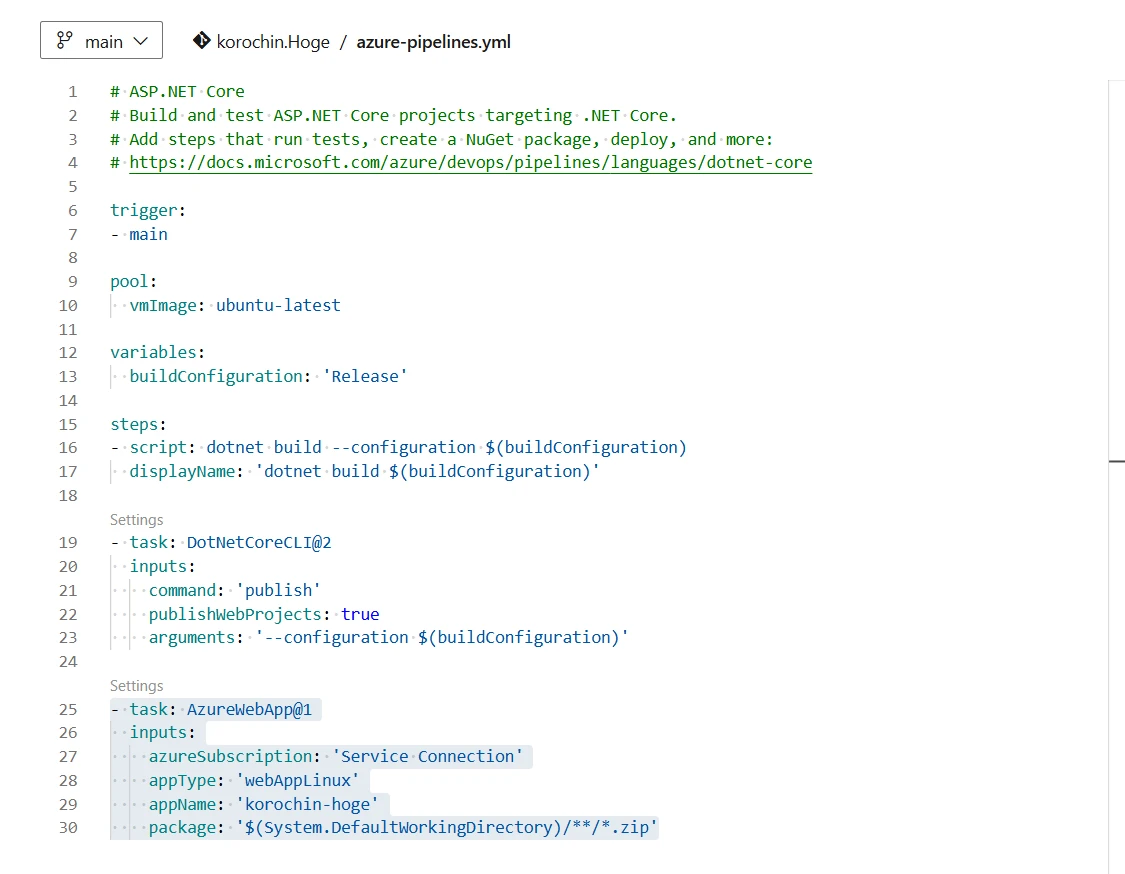The width and height of the screenshot is (1125, 874).
Task: Click line number 25 in the gutter
Action: [x=68, y=710]
